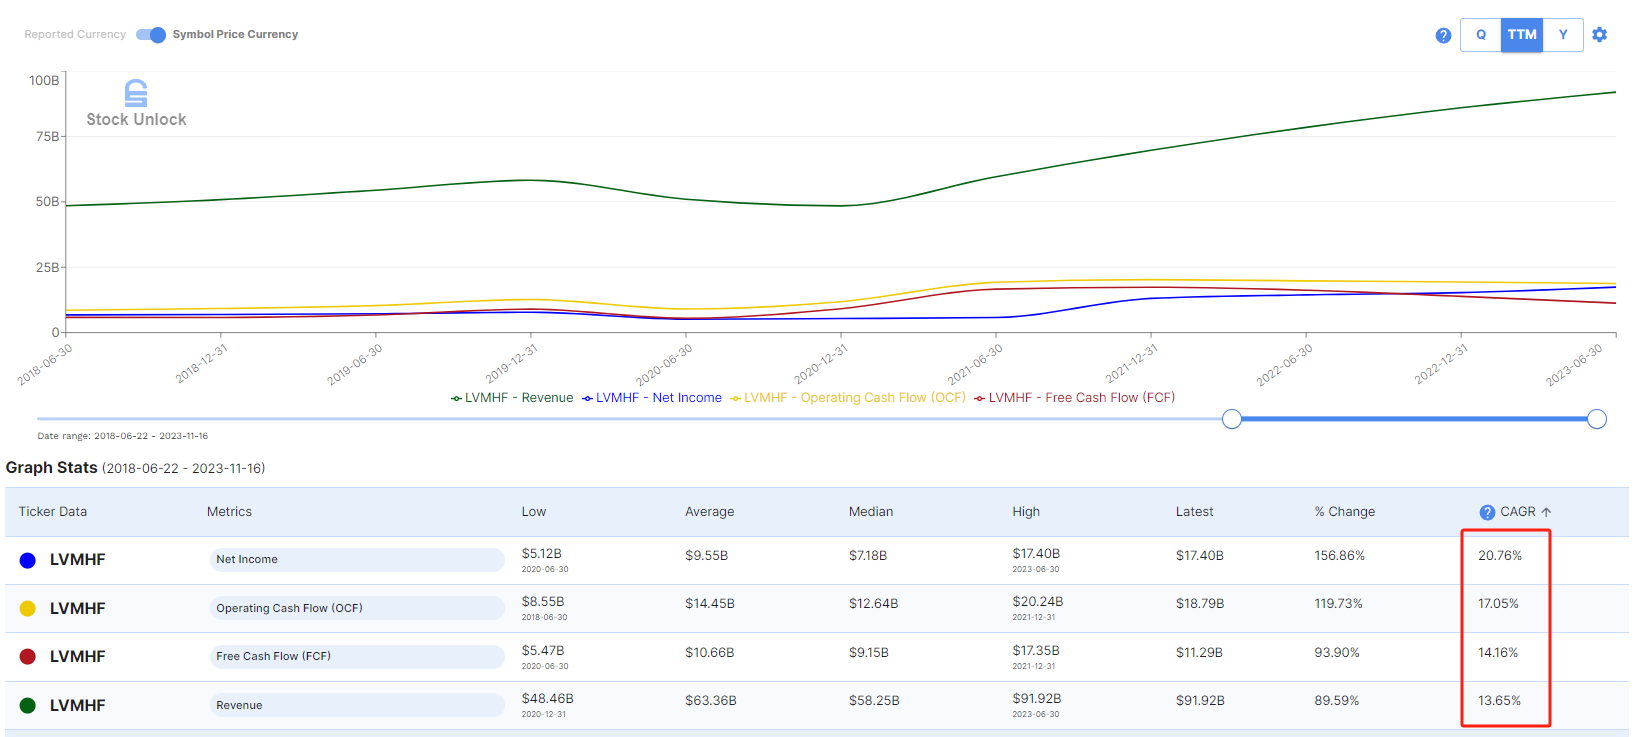The height and width of the screenshot is (737, 1643).
Task: Click the yellow Operating Cash Flow color dot
Action: pos(28,608)
